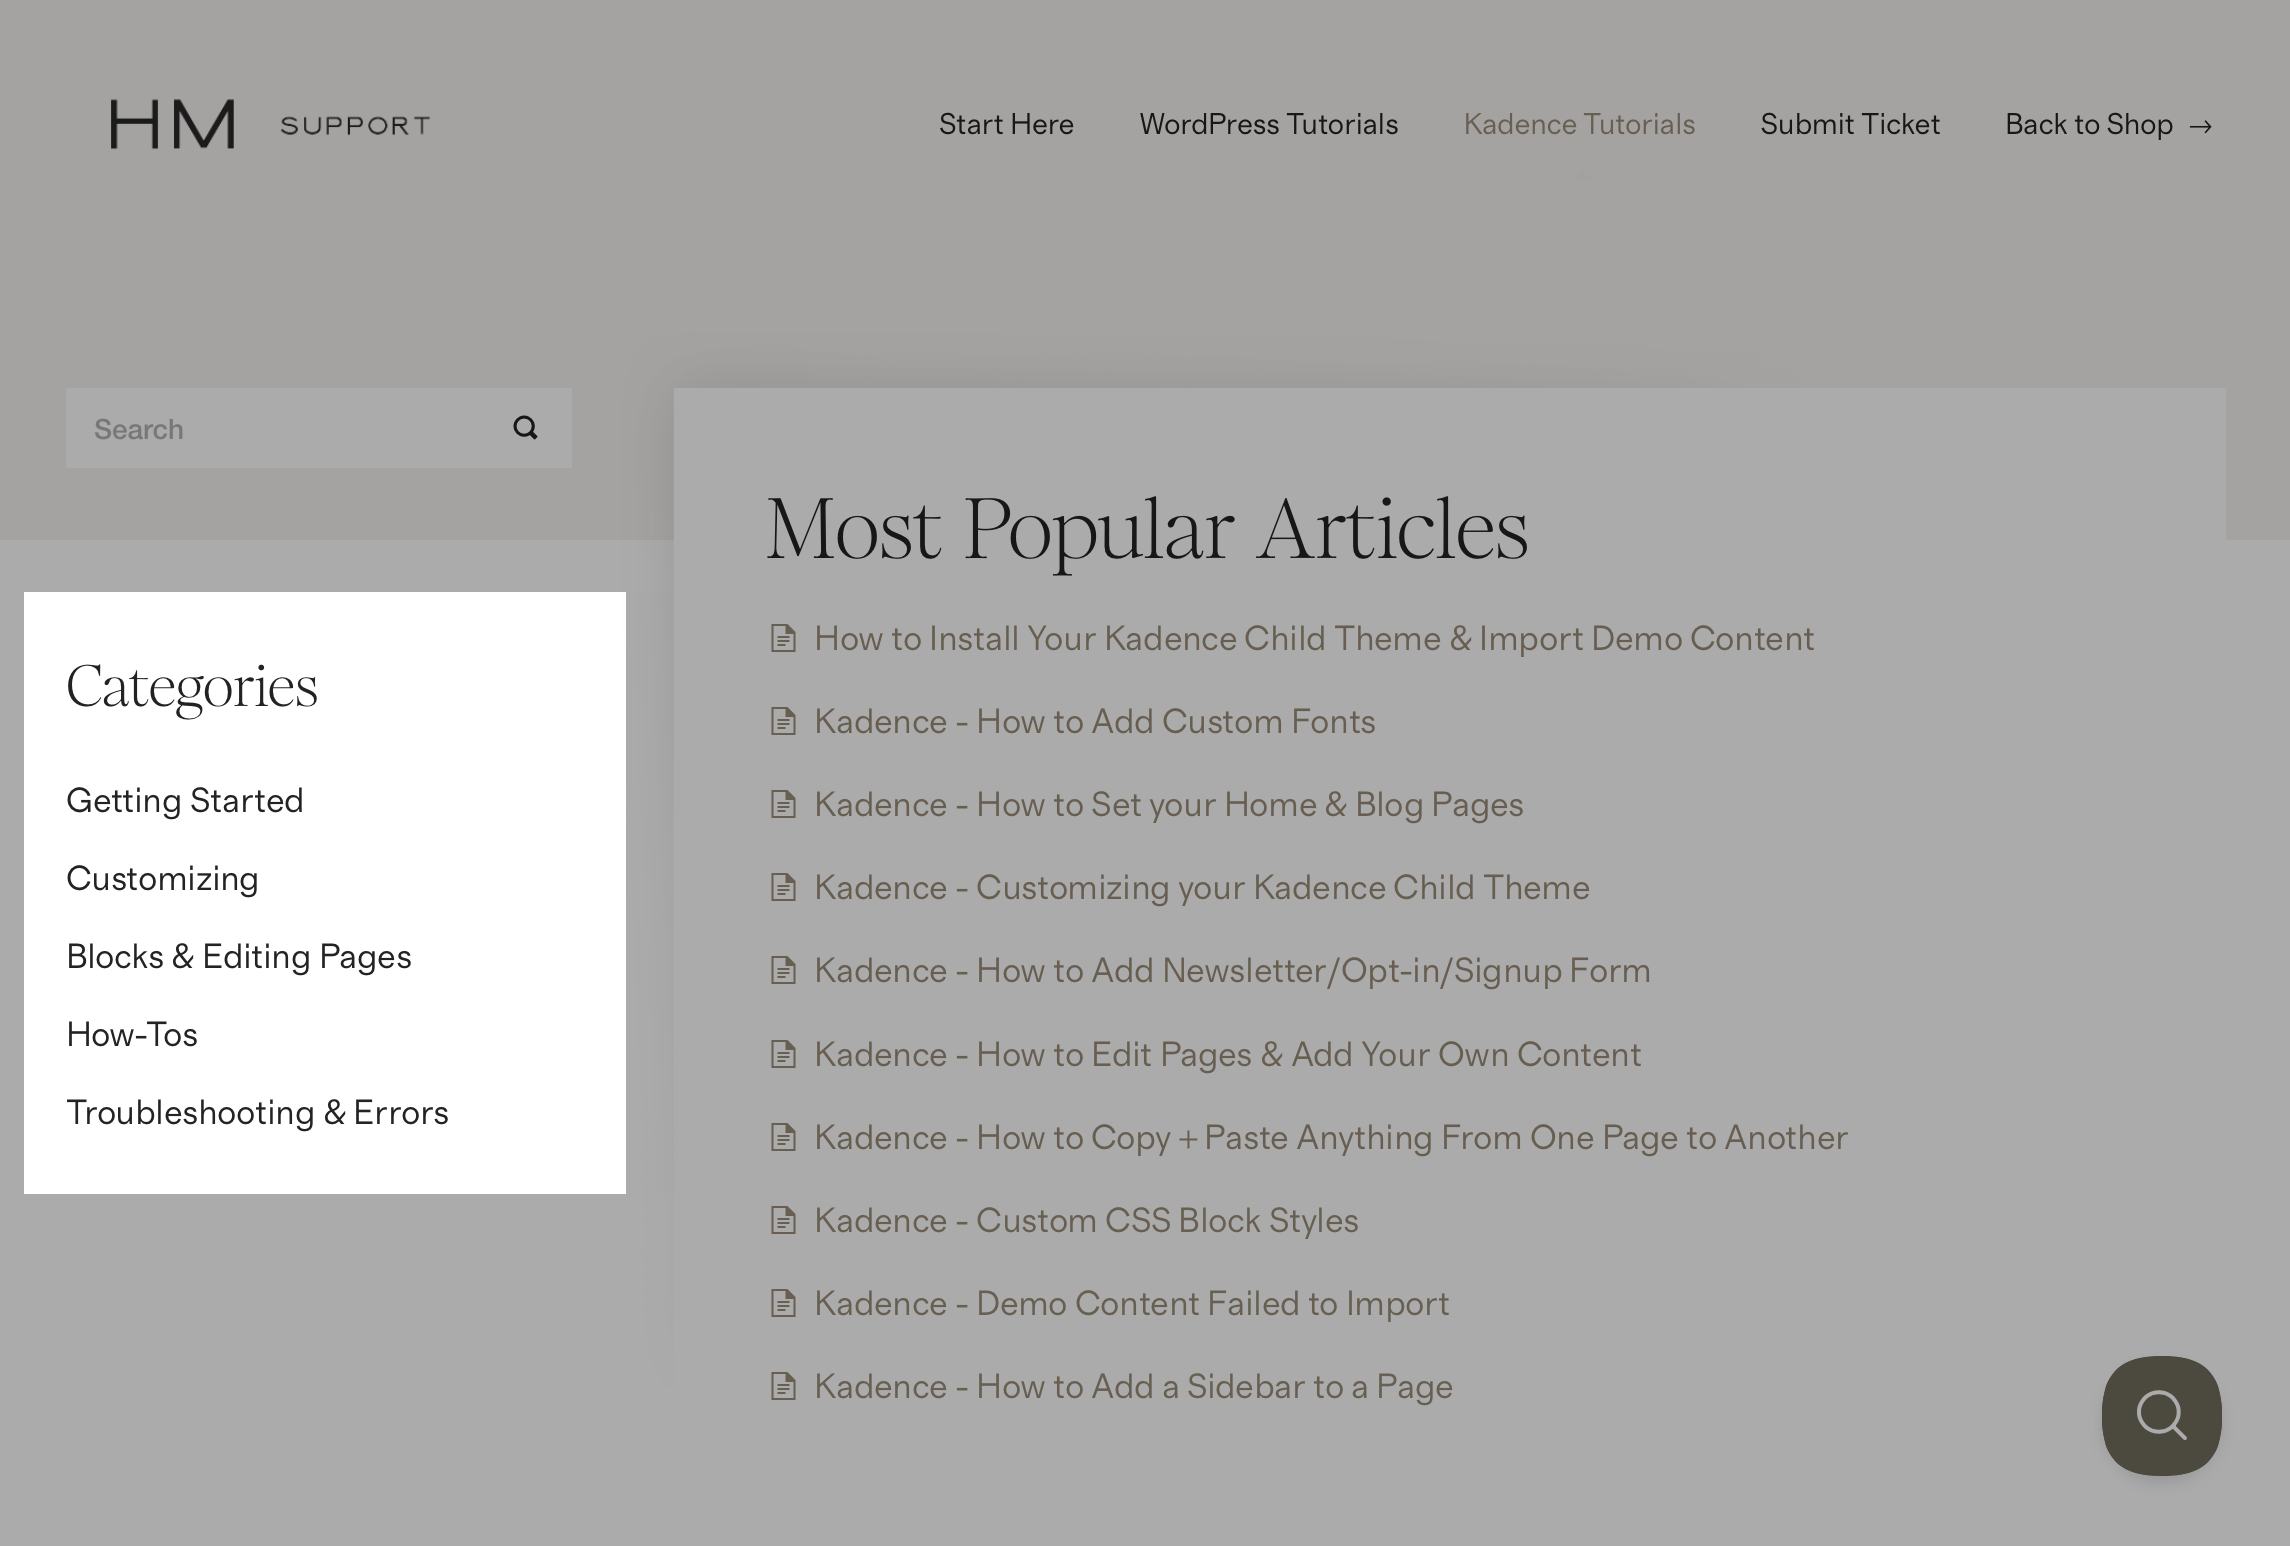Open article Customizing your Kadence Child Theme
This screenshot has width=2290, height=1546.
point(1202,887)
